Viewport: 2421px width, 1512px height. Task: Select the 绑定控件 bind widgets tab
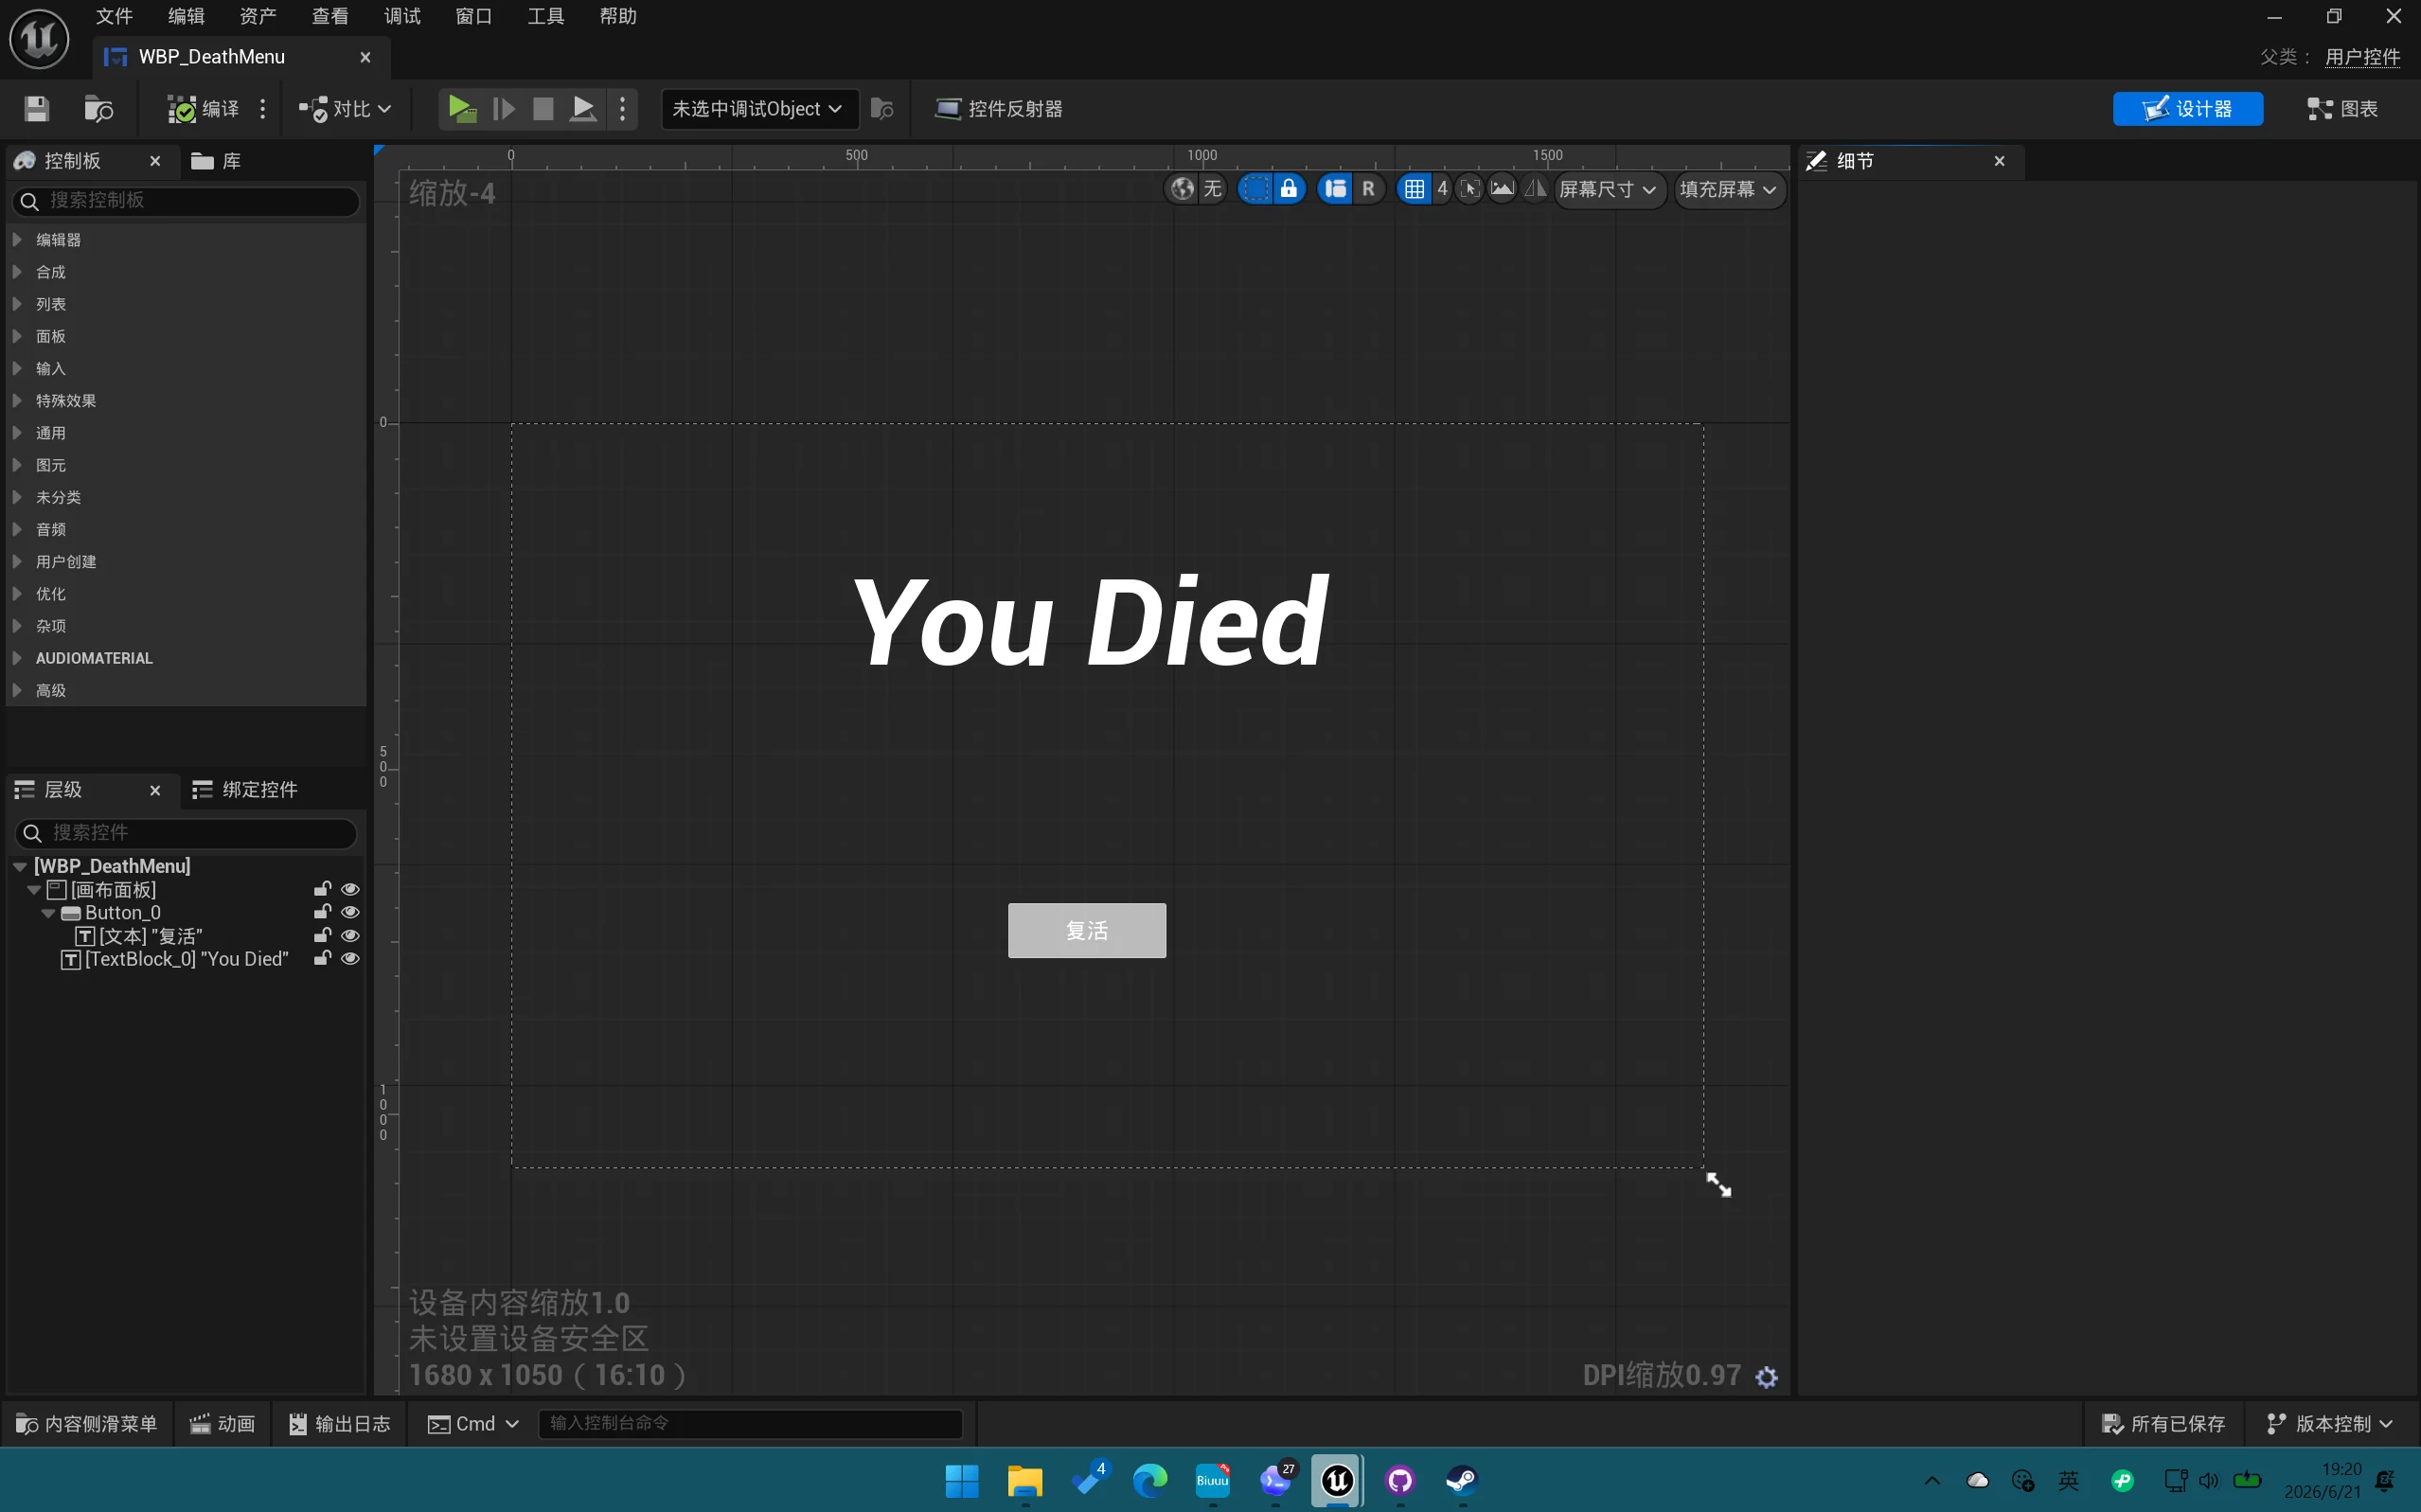click(x=246, y=790)
